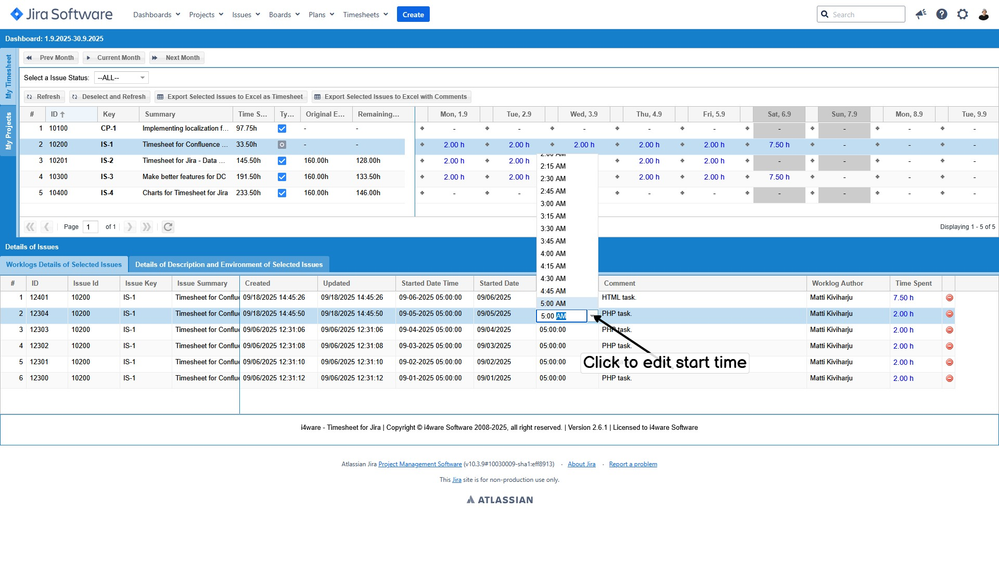Image resolution: width=999 pixels, height=562 pixels.
Task: Reload the issue grid via pager refresh icon
Action: (168, 227)
